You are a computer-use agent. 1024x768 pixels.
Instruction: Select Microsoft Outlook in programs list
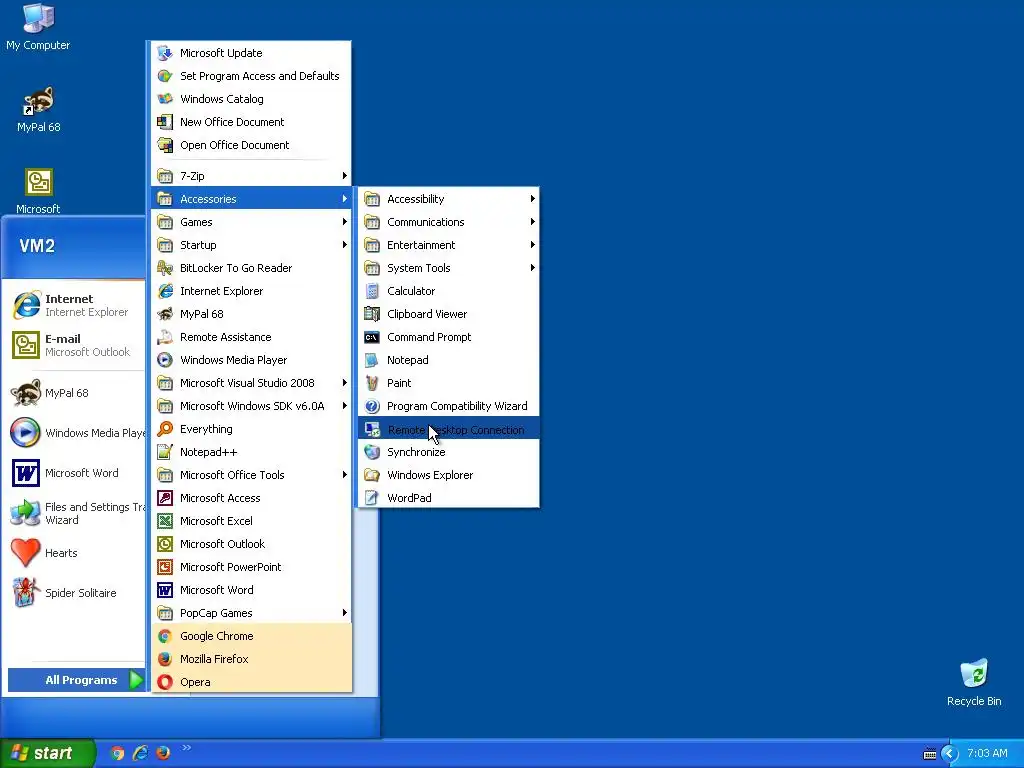point(251,544)
